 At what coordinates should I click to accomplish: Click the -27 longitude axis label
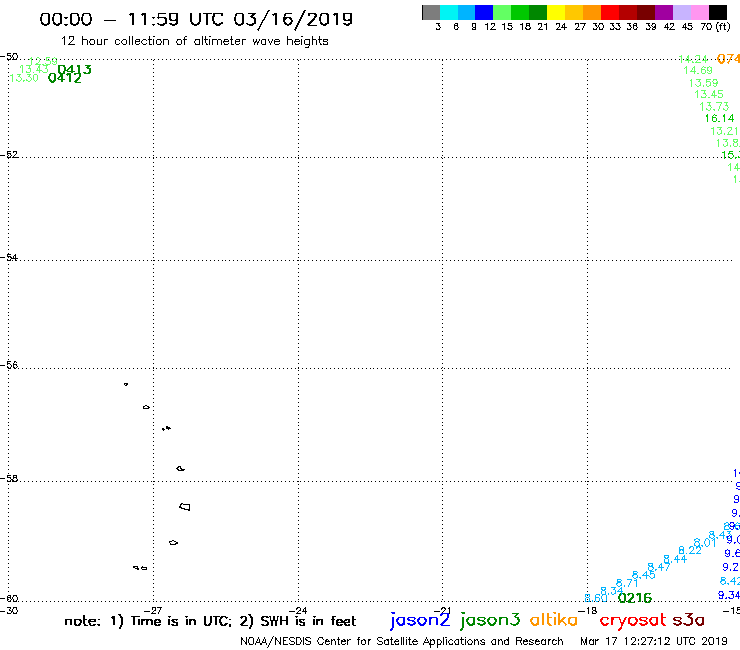153,610
